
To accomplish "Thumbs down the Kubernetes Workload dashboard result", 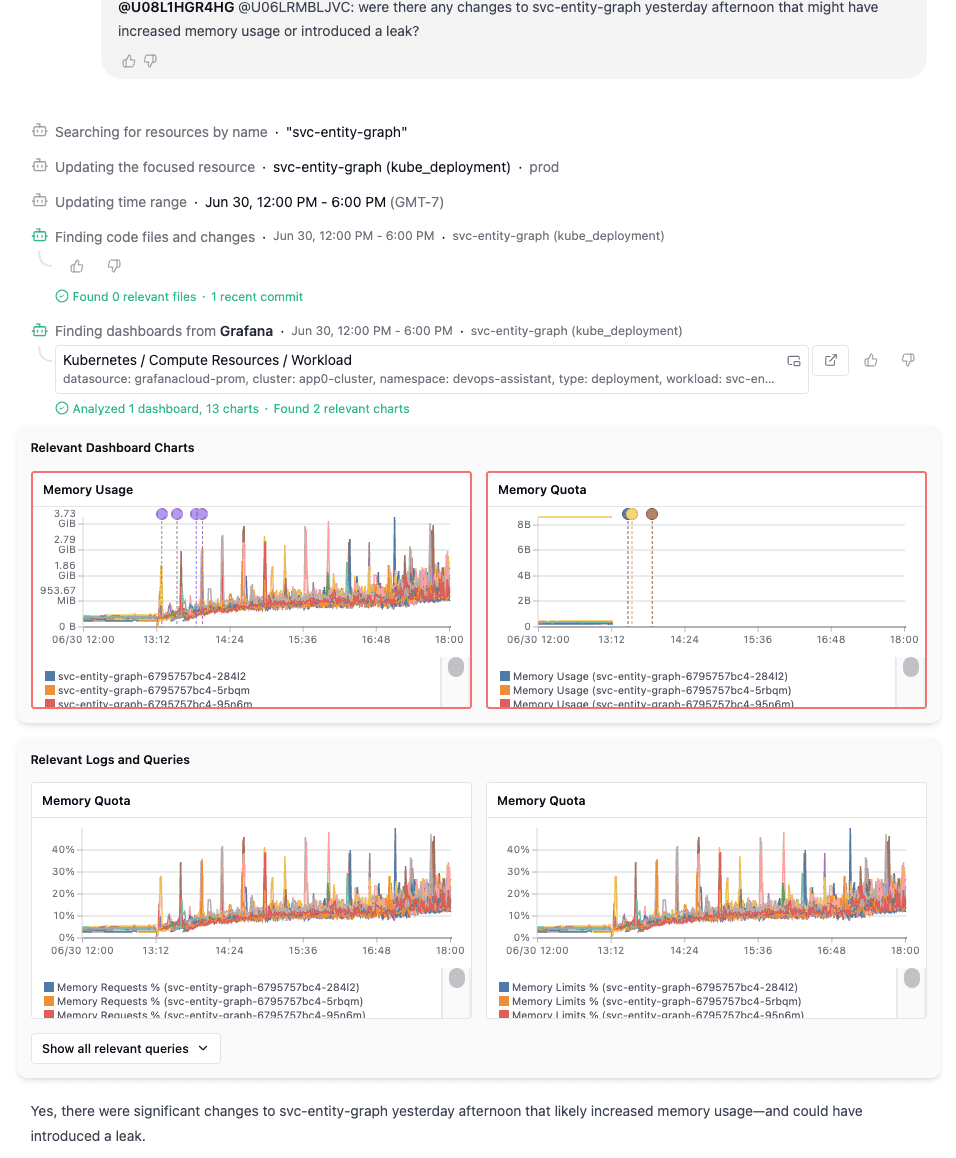I will tap(908, 360).
